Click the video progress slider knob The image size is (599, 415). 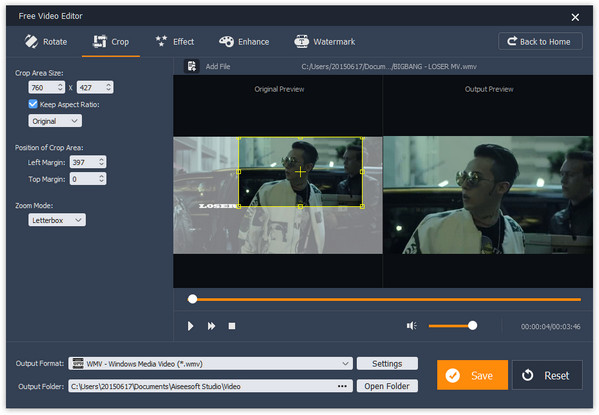pyautogui.click(x=193, y=299)
